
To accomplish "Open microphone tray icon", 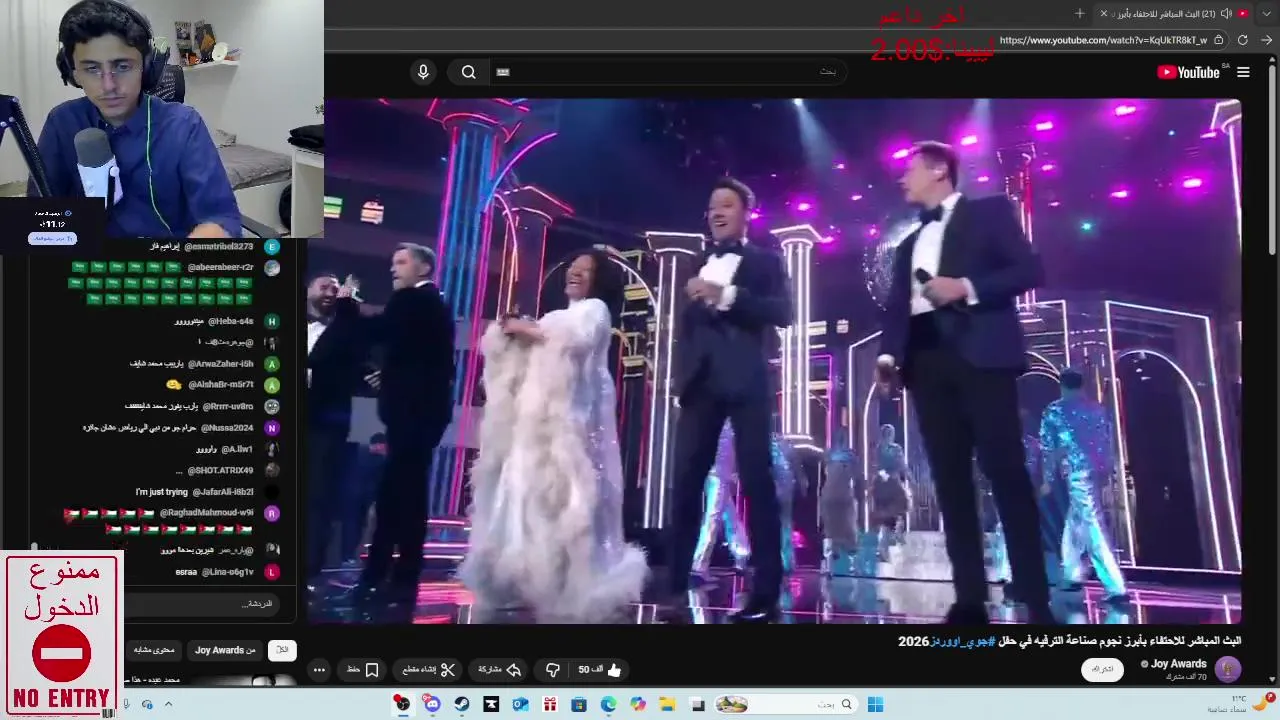I will point(127,704).
